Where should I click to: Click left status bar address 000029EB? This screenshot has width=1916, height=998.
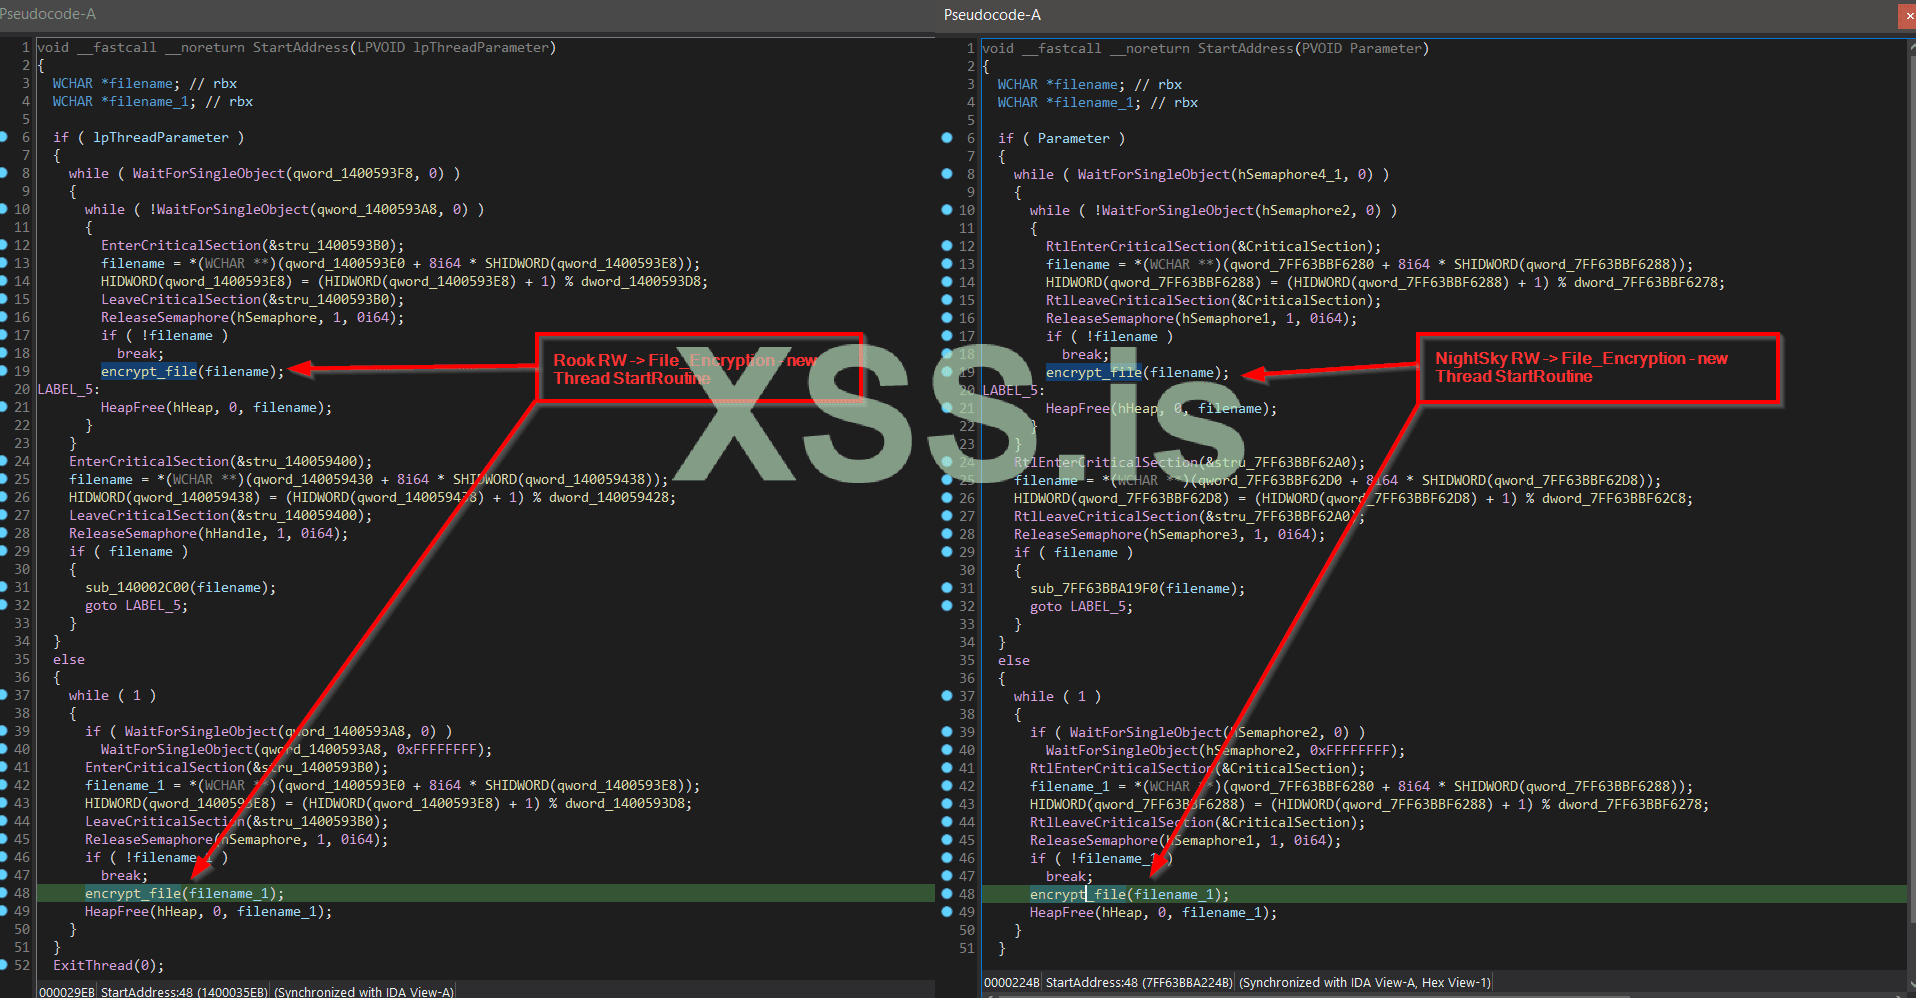(x=67, y=991)
